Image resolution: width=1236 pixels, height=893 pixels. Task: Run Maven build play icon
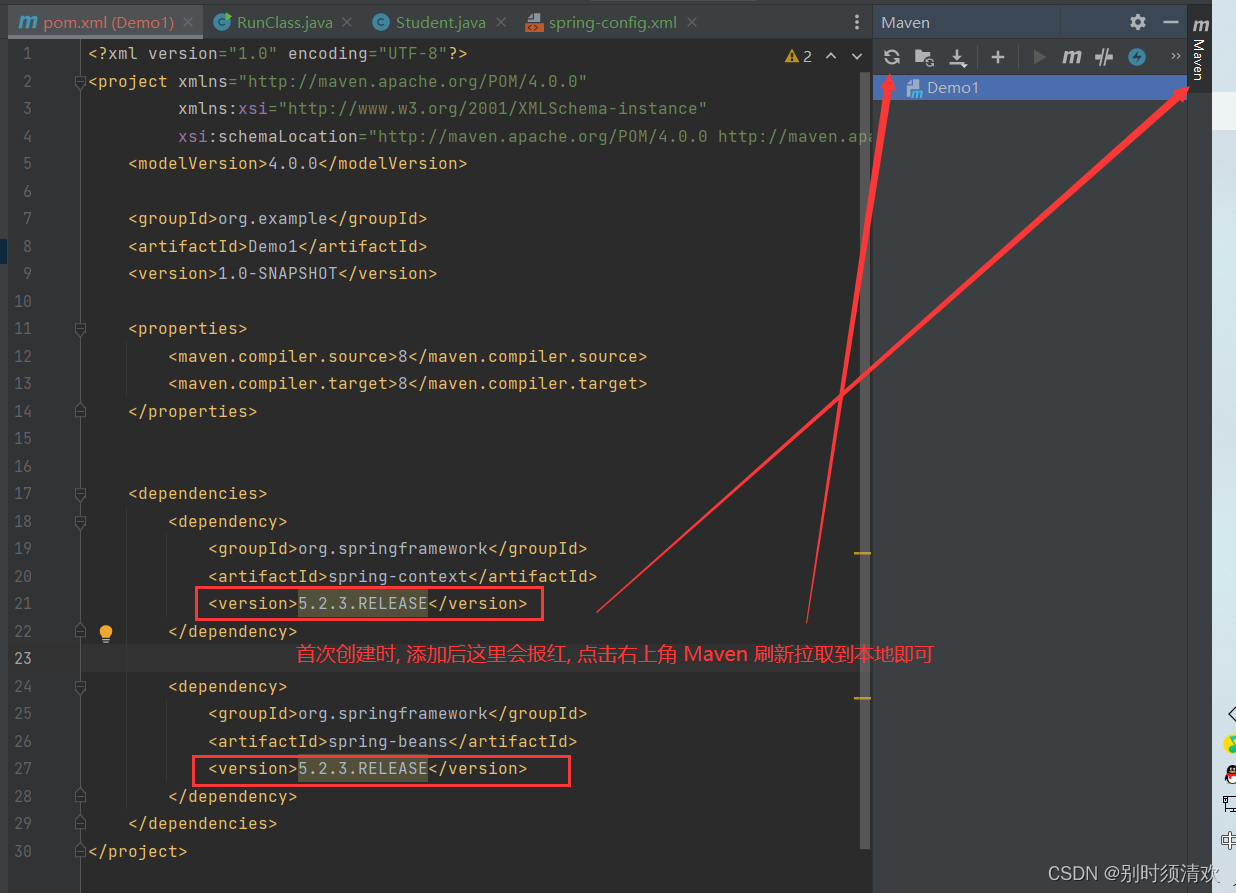click(1039, 57)
